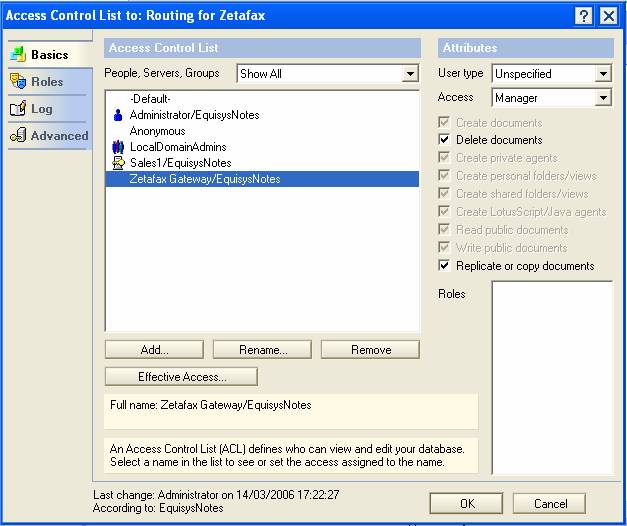Click group icon beside LocalDomainAdmins
The image size is (627, 526).
tap(118, 147)
